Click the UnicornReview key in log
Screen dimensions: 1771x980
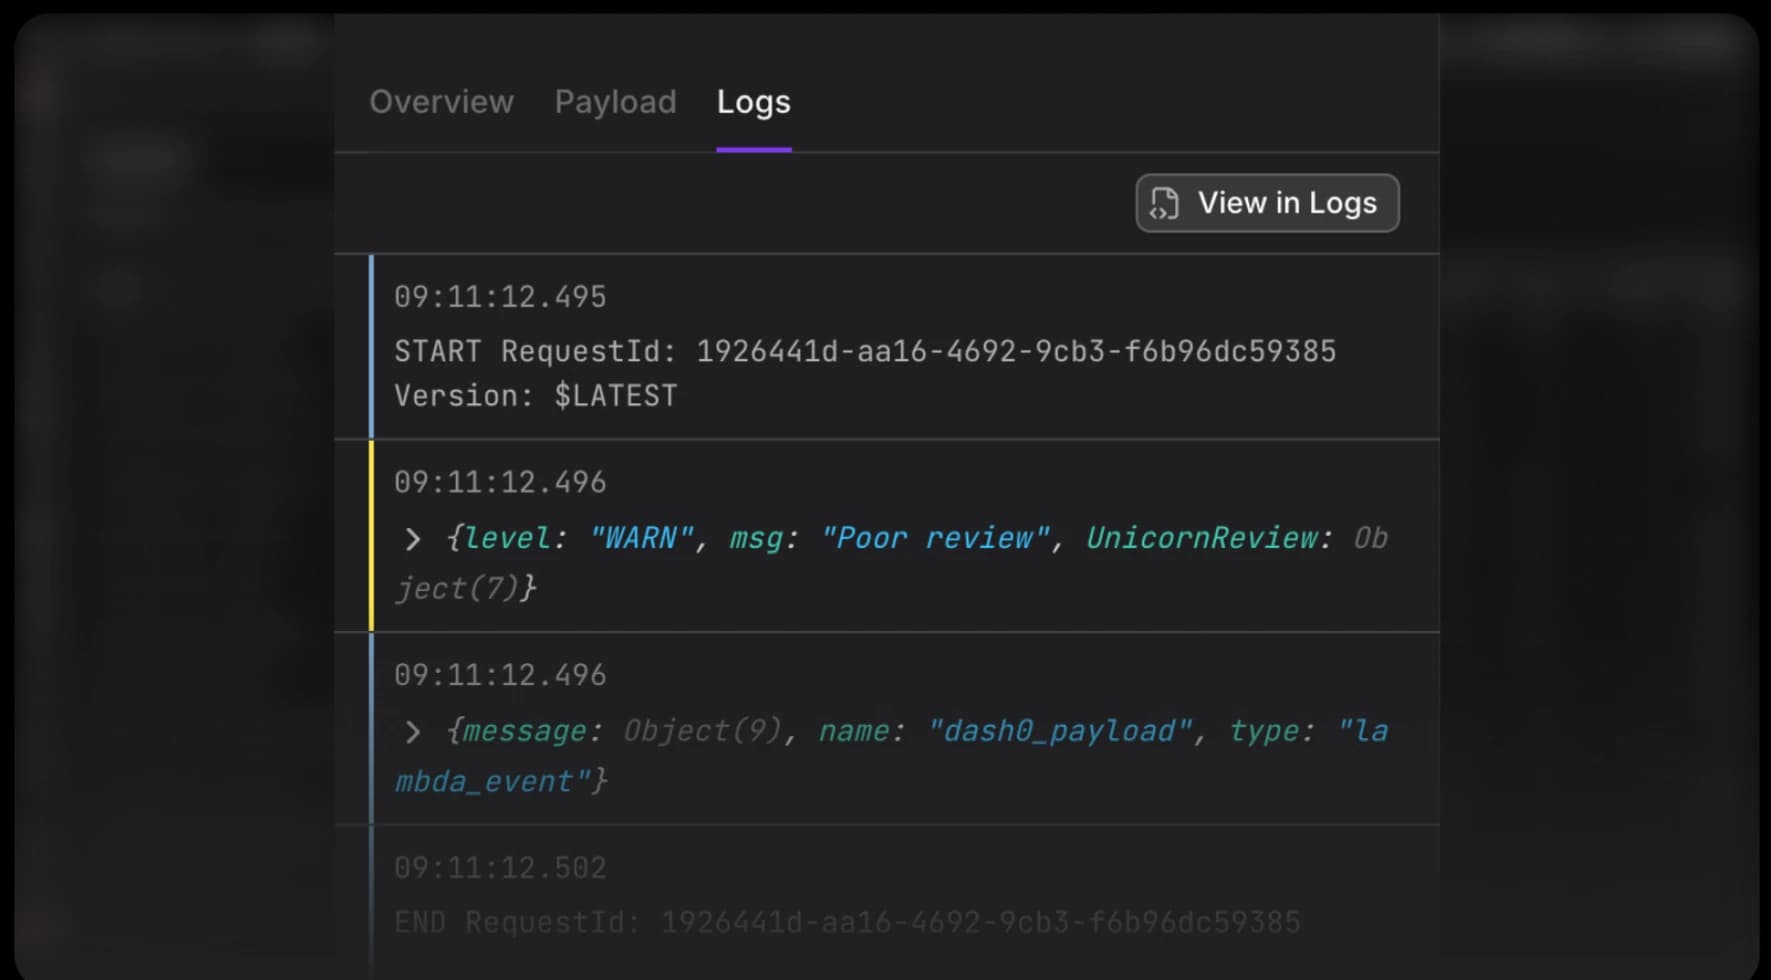[1201, 538]
